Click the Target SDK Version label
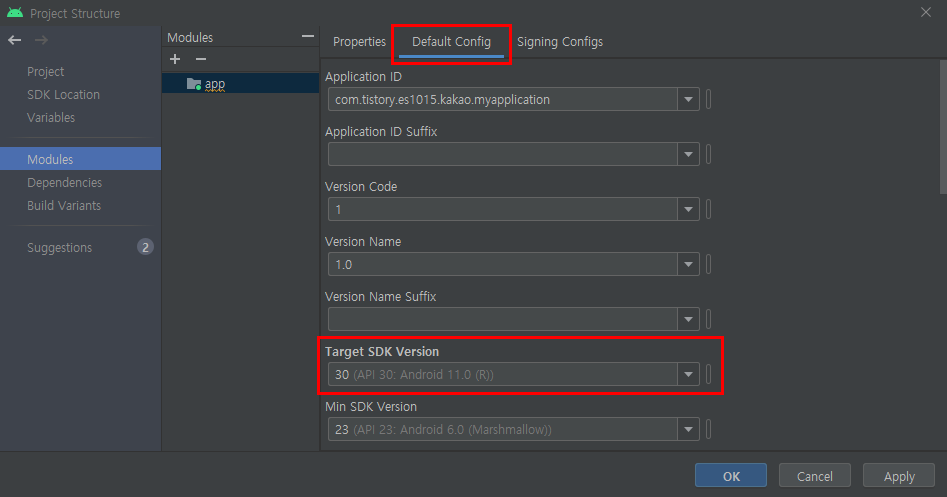 (x=382, y=351)
